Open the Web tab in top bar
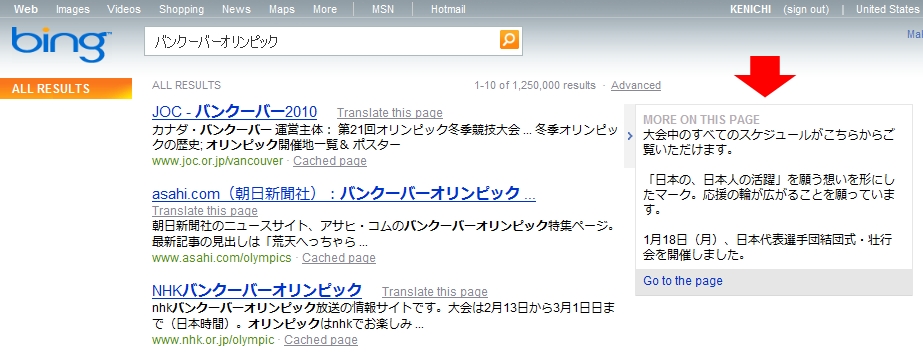 click(26, 9)
